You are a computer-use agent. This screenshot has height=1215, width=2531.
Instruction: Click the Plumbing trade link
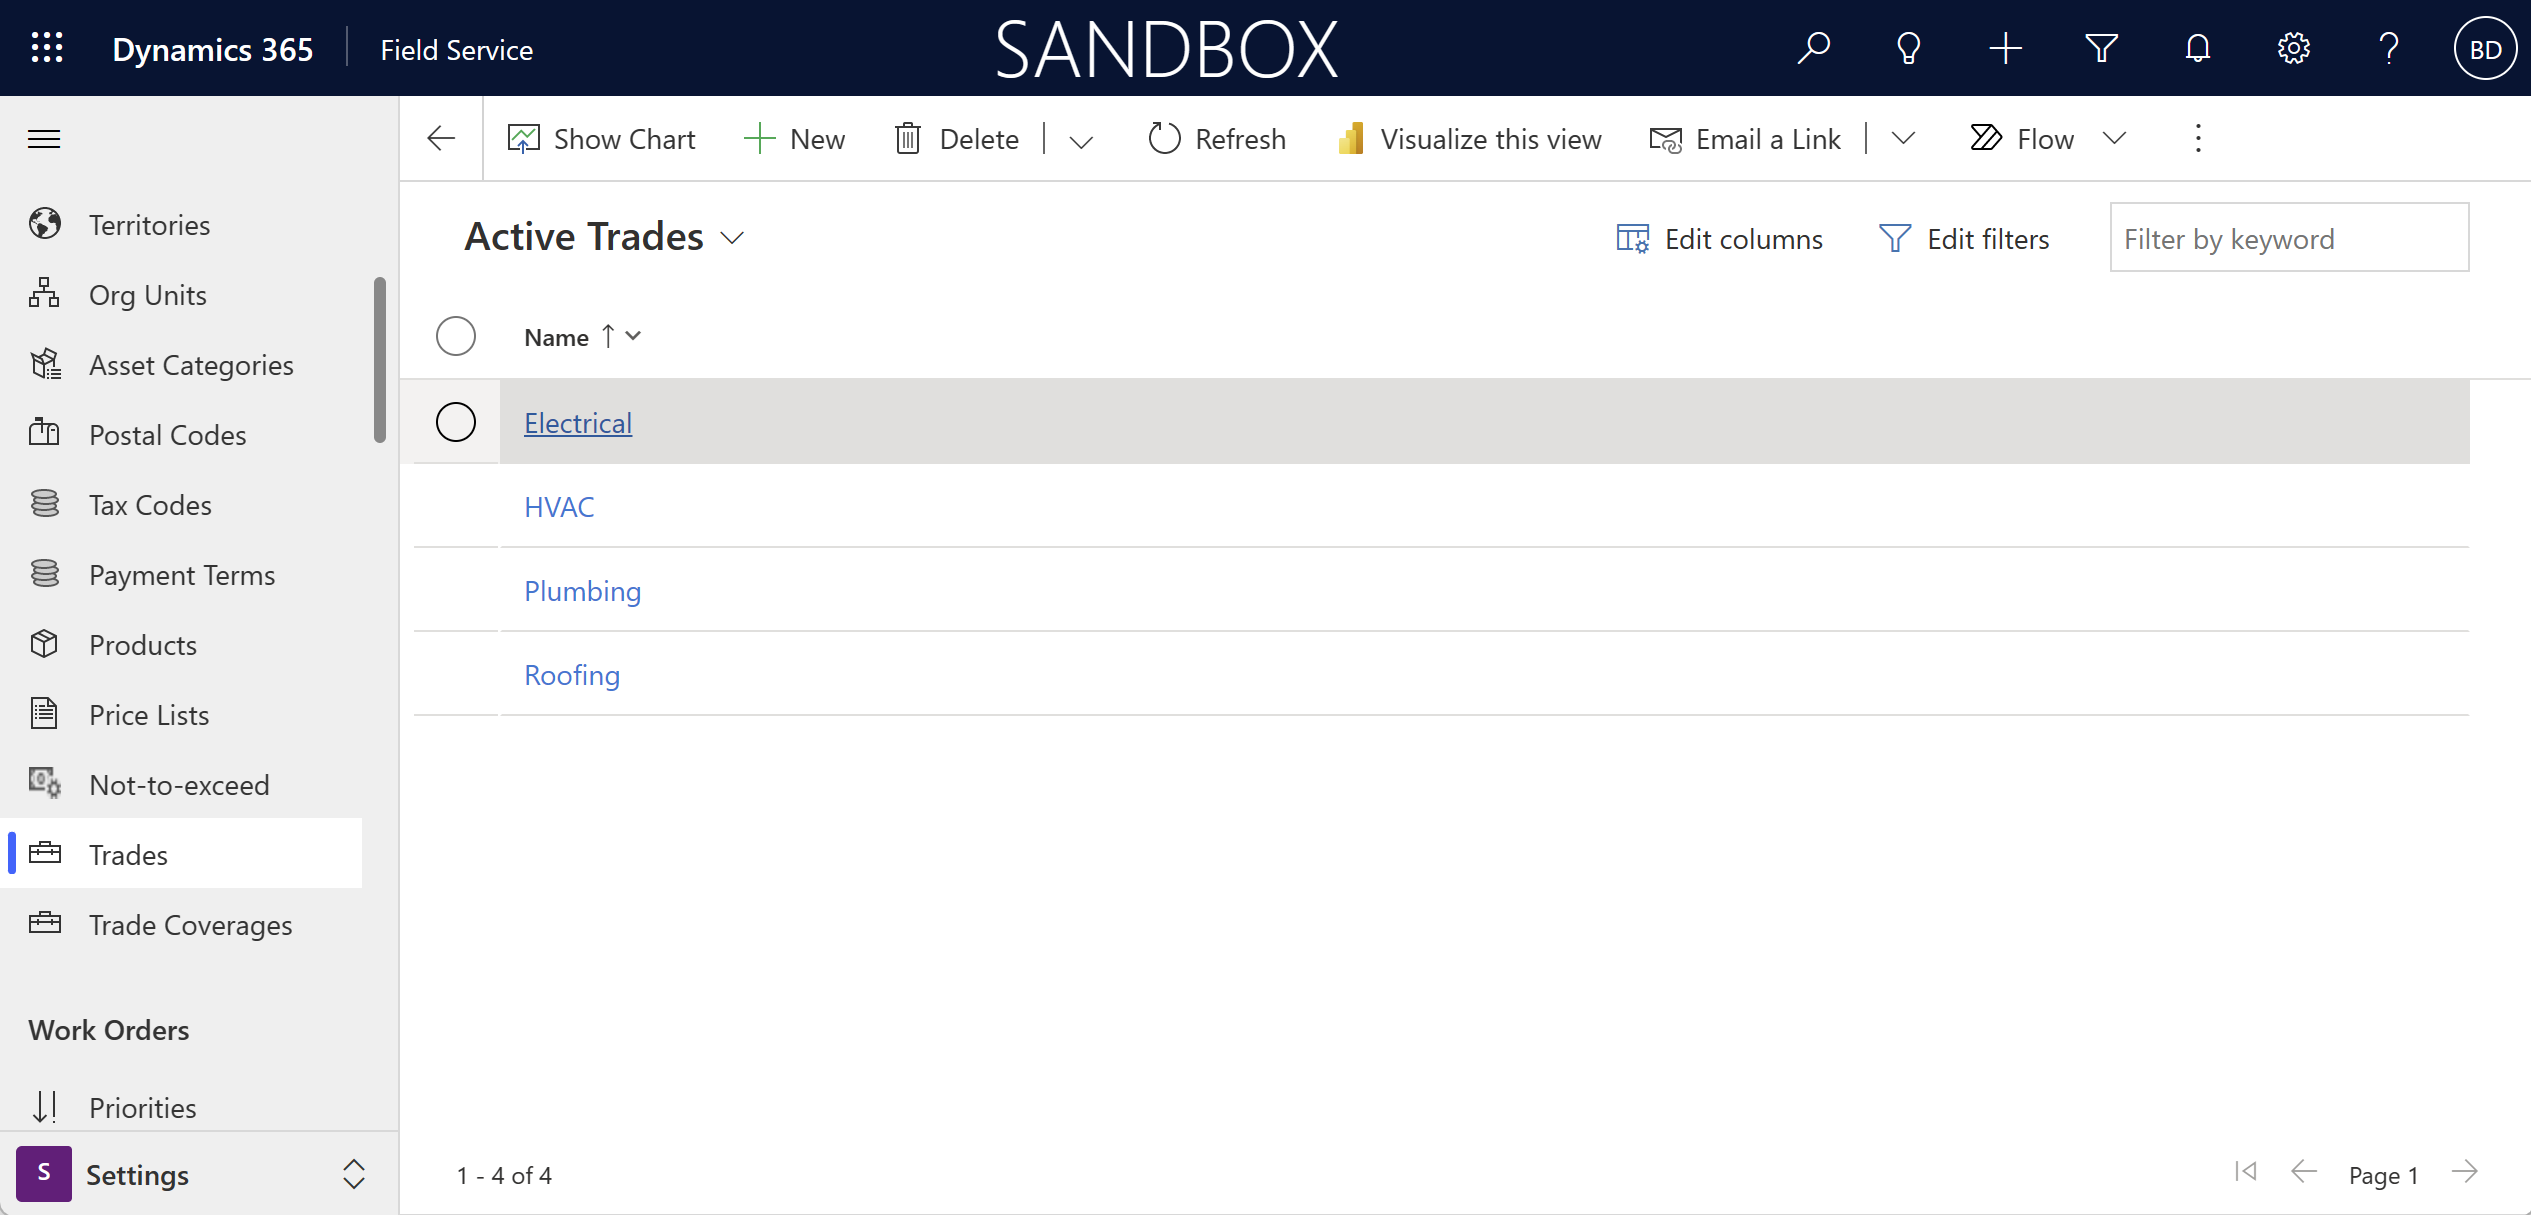tap(583, 589)
